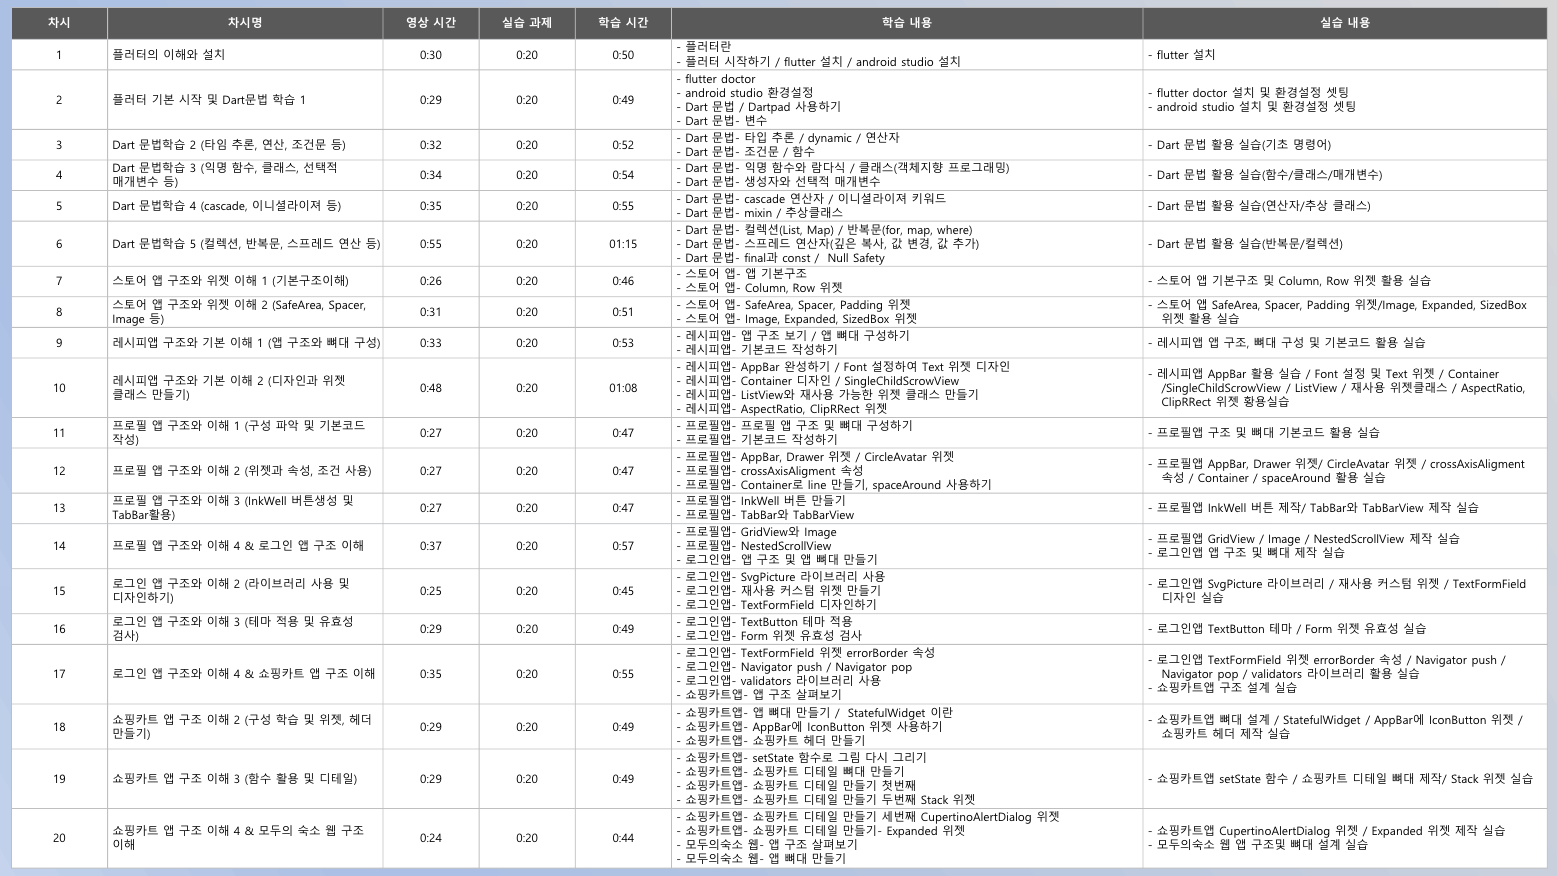Select the 1:15 learning time cell
1557x876 pixels.
pos(622,244)
